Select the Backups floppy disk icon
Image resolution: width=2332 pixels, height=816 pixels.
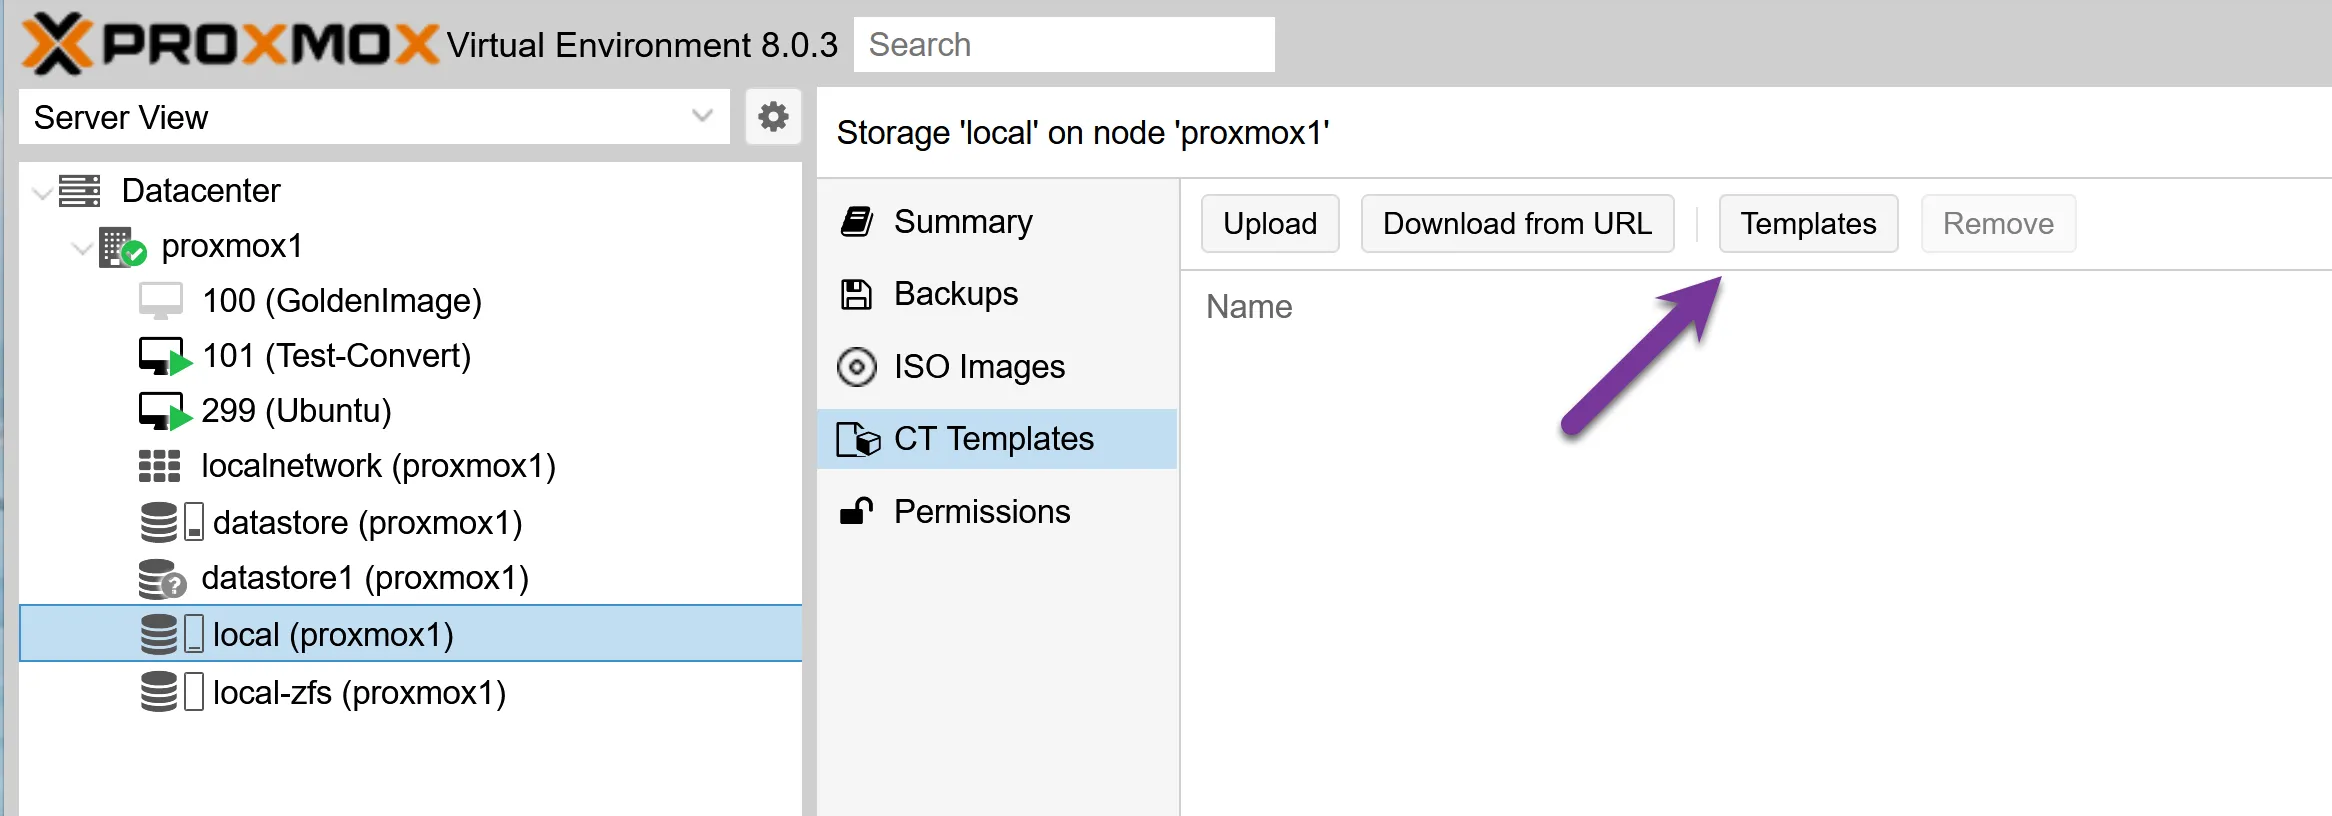point(858,293)
